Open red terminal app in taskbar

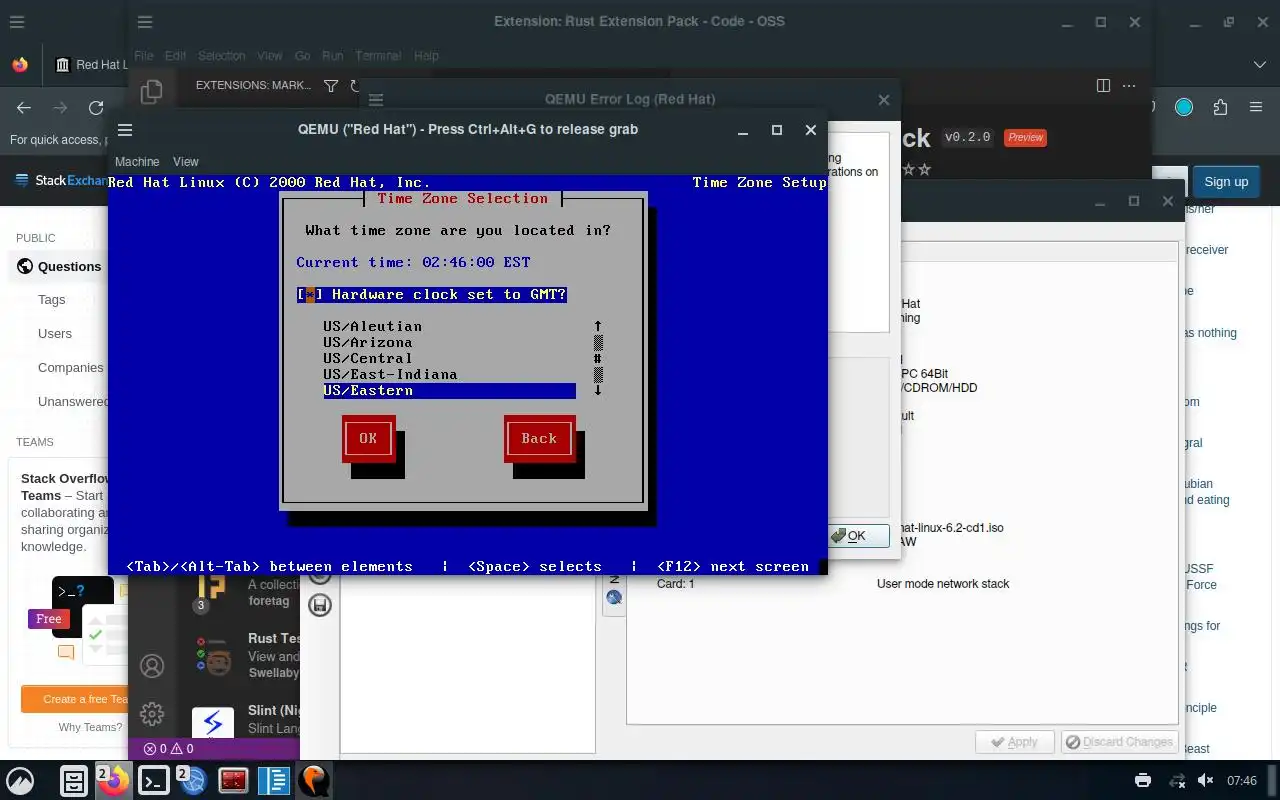click(233, 780)
